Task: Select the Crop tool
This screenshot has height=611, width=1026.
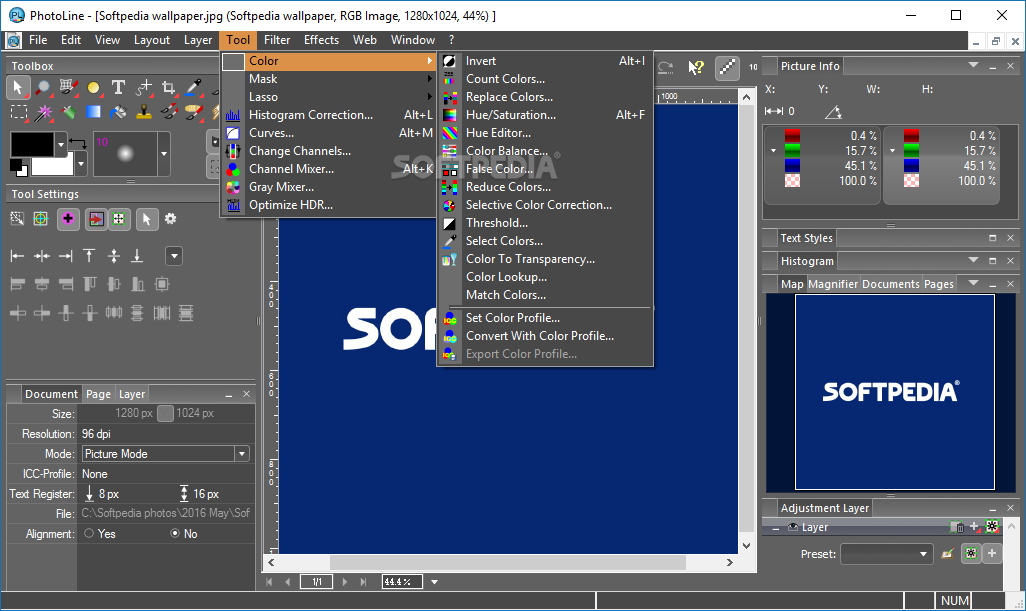Action: tap(168, 88)
